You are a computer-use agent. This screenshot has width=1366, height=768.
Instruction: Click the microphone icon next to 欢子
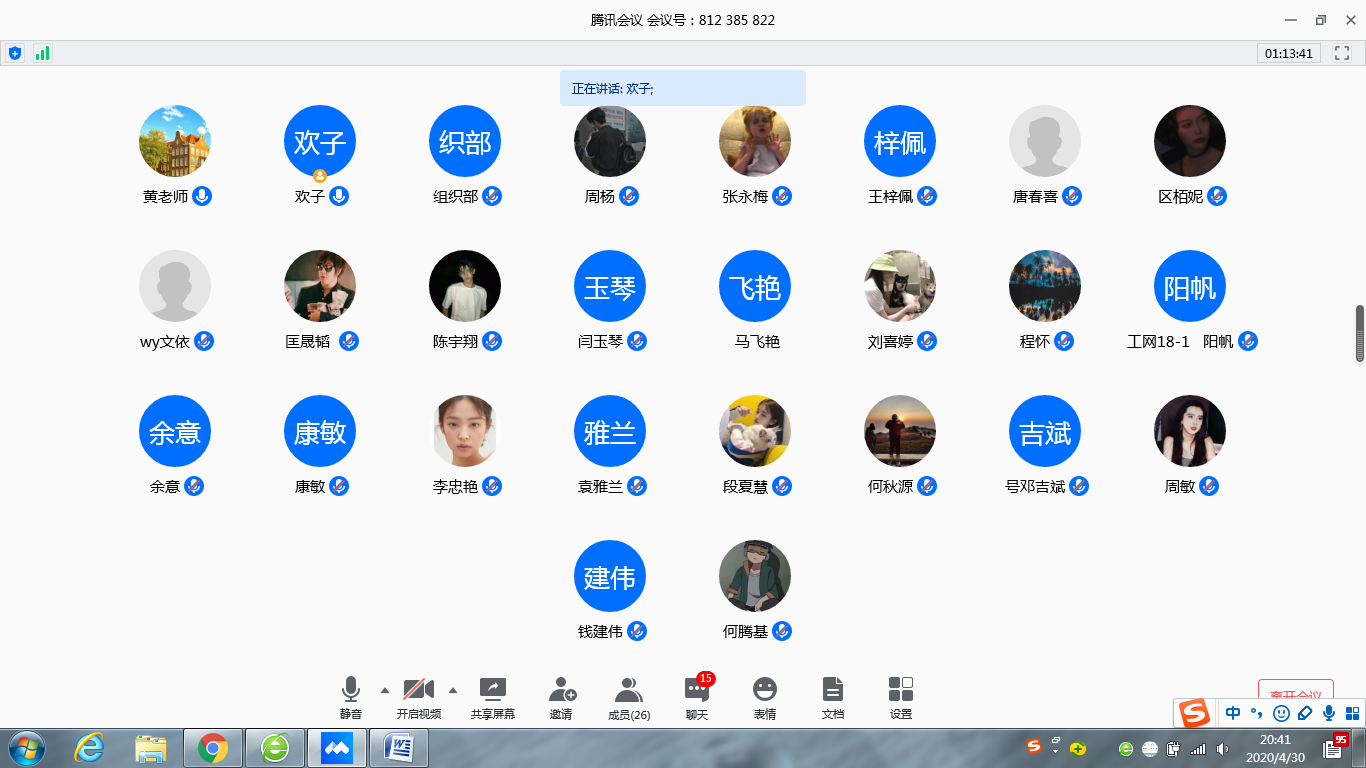click(x=339, y=197)
